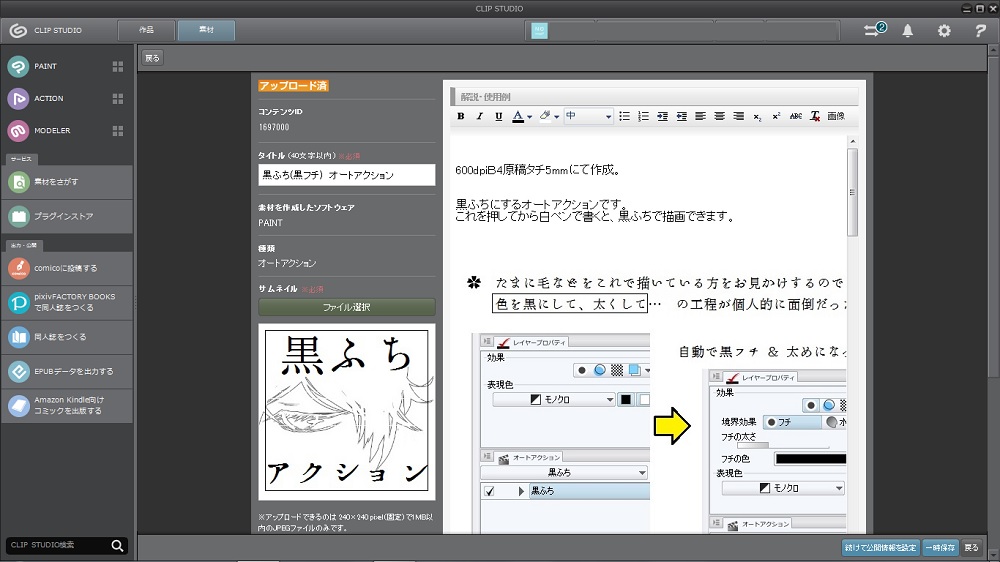This screenshot has height=562, width=1000.
Task: Focus the タイトル input field
Action: [347, 175]
